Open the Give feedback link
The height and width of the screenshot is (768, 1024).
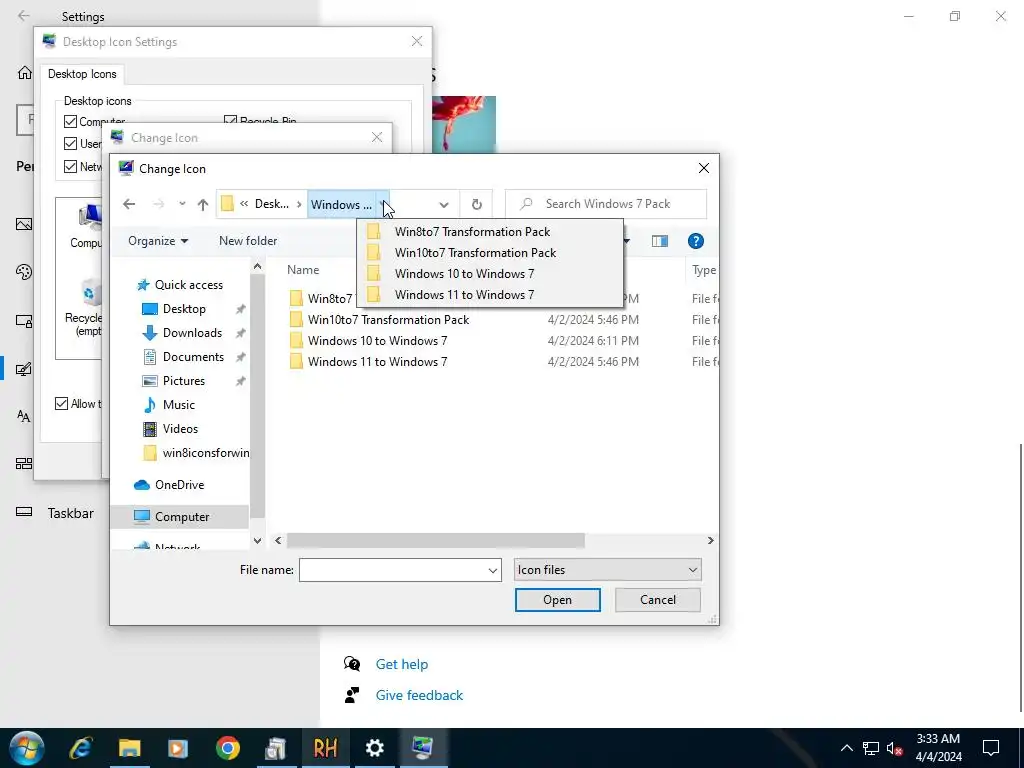point(419,696)
